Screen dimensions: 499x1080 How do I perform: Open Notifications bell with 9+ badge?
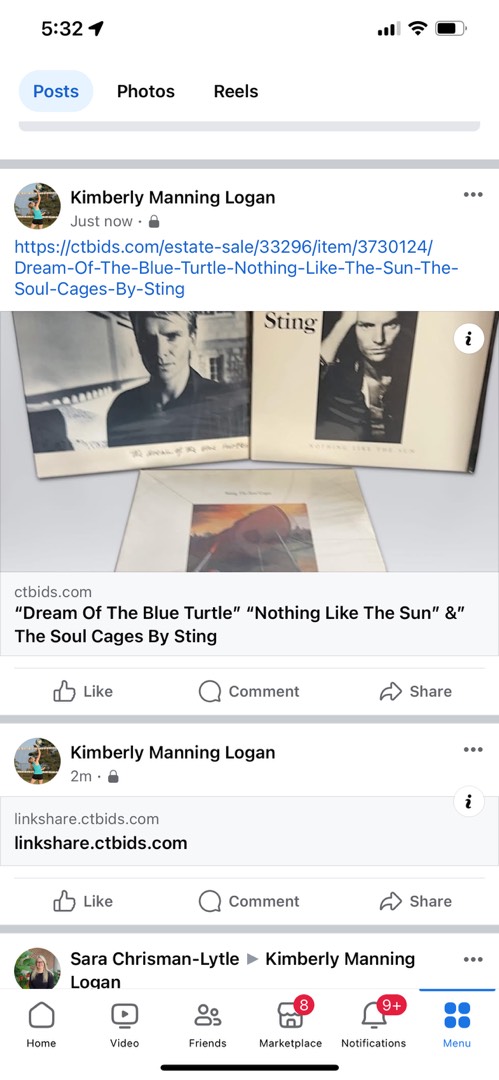coord(374,1023)
